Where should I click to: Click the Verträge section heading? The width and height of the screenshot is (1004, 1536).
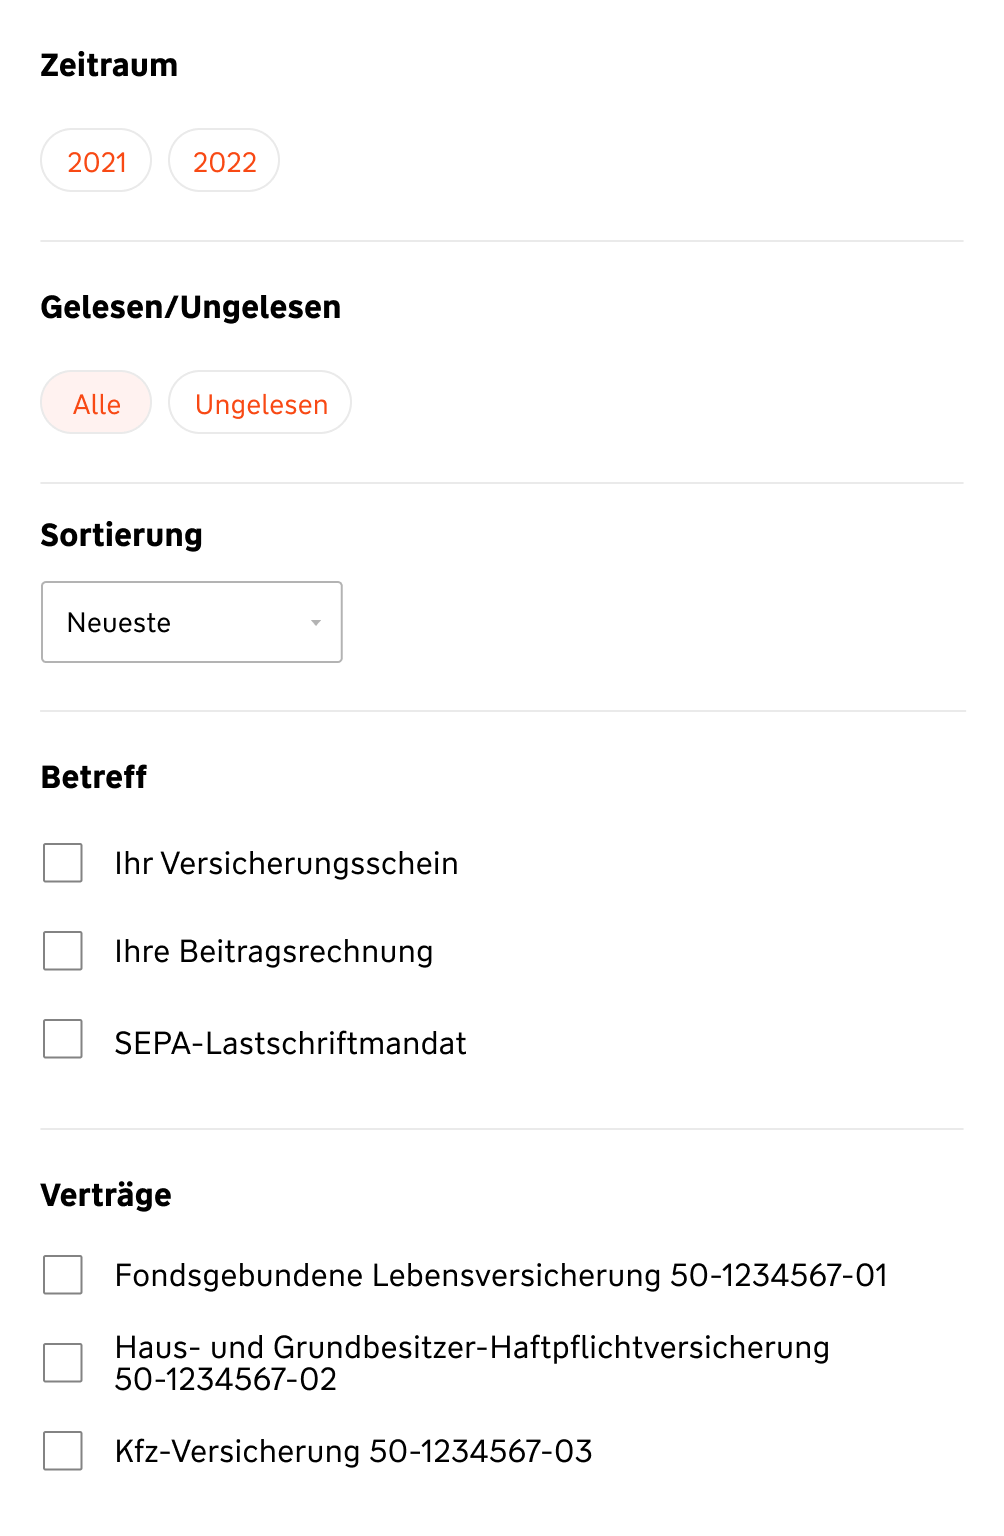106,1195
